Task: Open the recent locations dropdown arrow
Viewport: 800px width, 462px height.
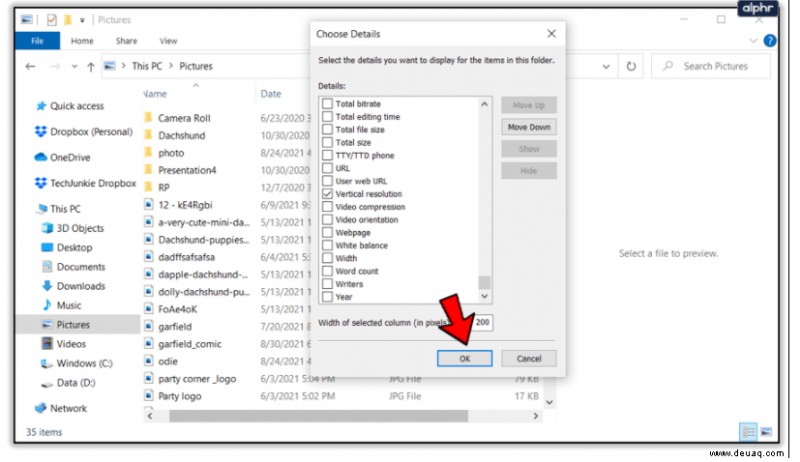Action: point(74,66)
